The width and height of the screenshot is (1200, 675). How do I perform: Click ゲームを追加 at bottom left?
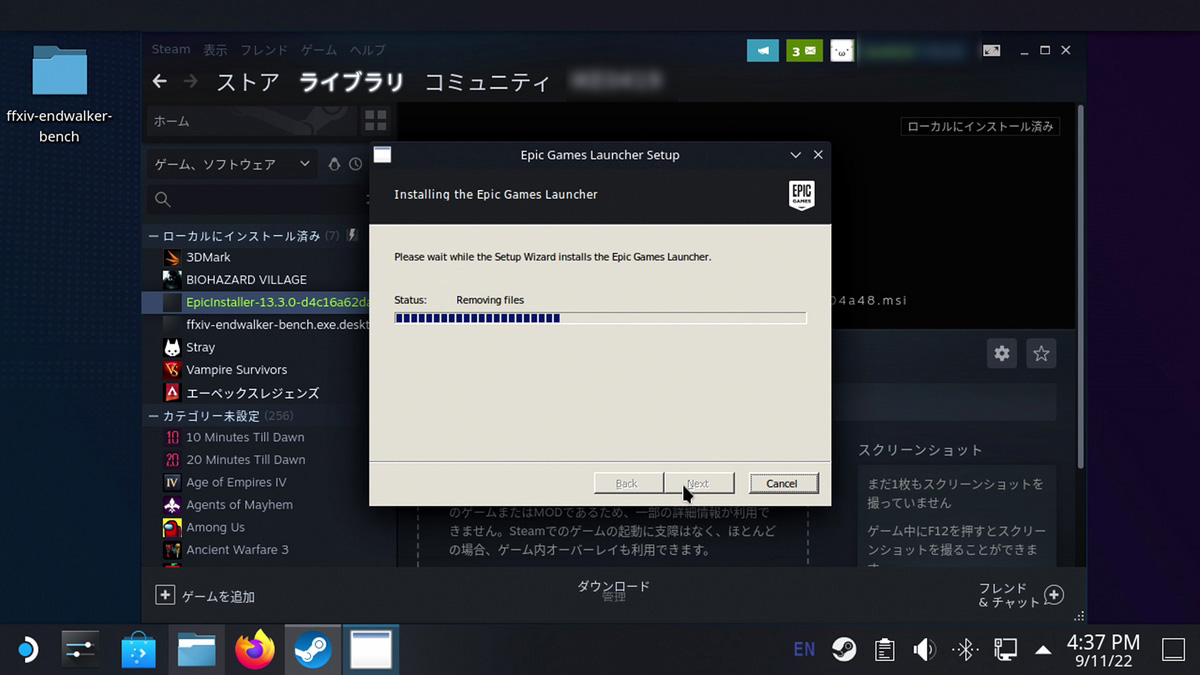(205, 596)
